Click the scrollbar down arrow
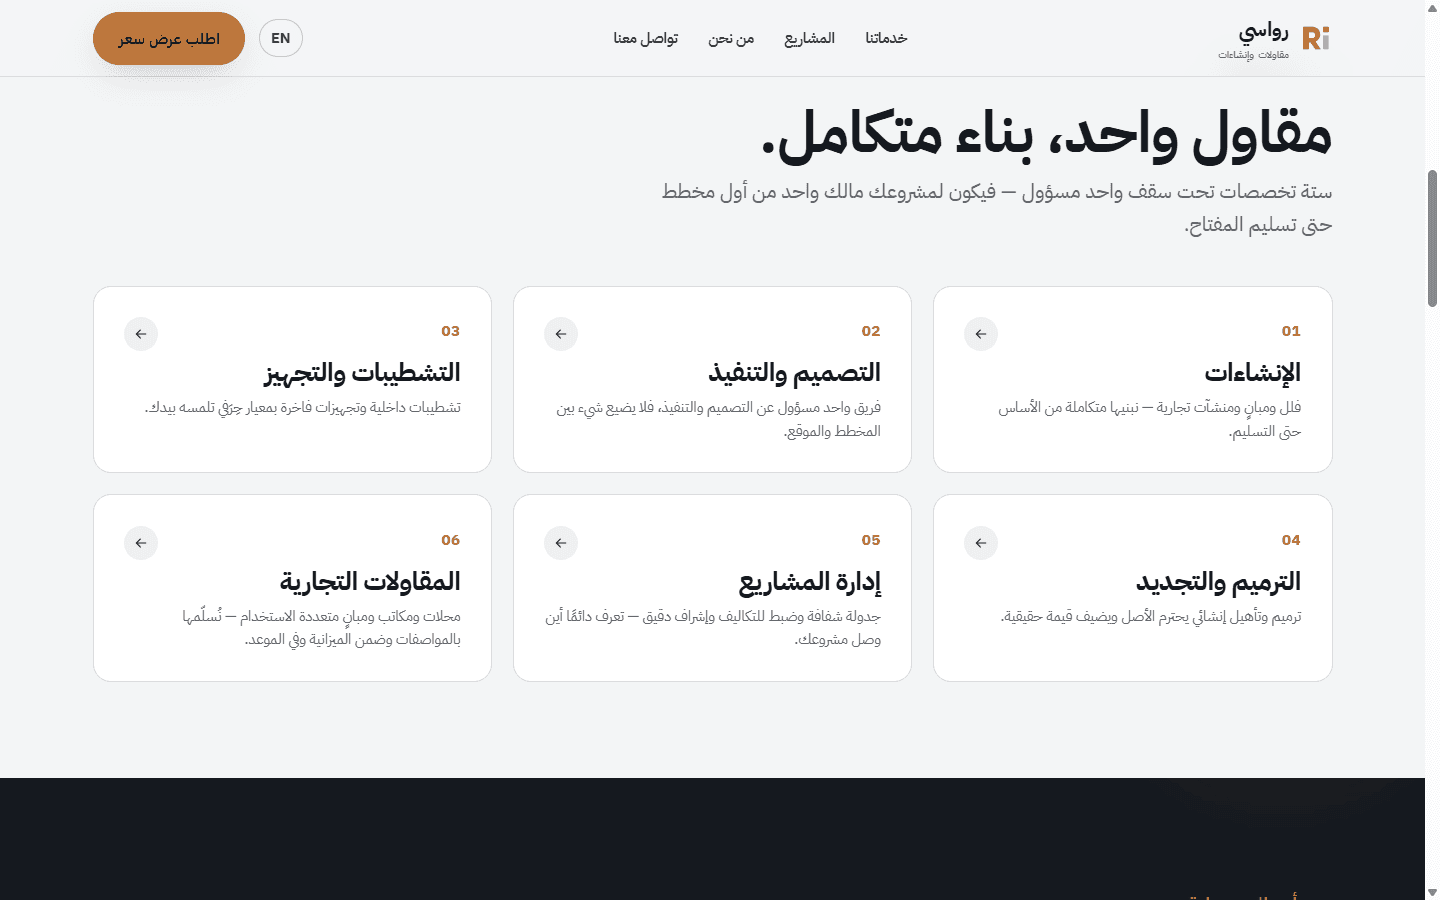Image resolution: width=1440 pixels, height=900 pixels. pos(1432,892)
